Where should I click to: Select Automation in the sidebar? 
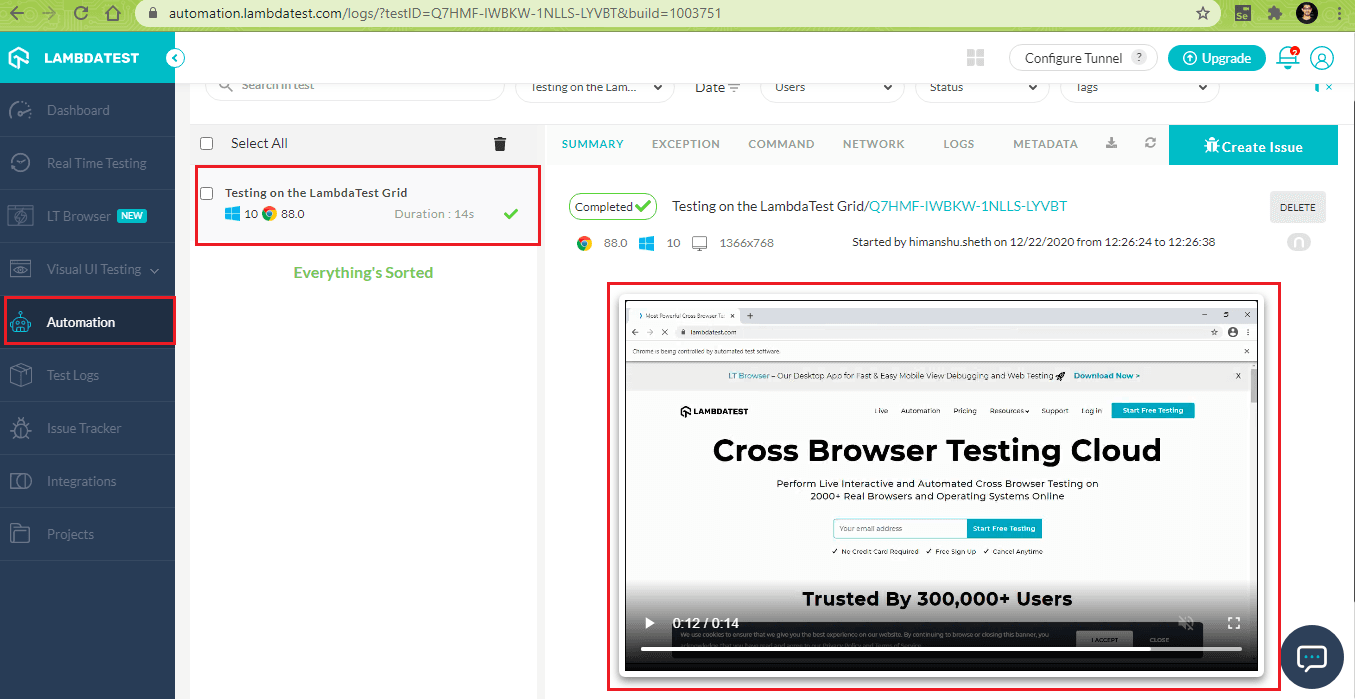[x=89, y=322]
